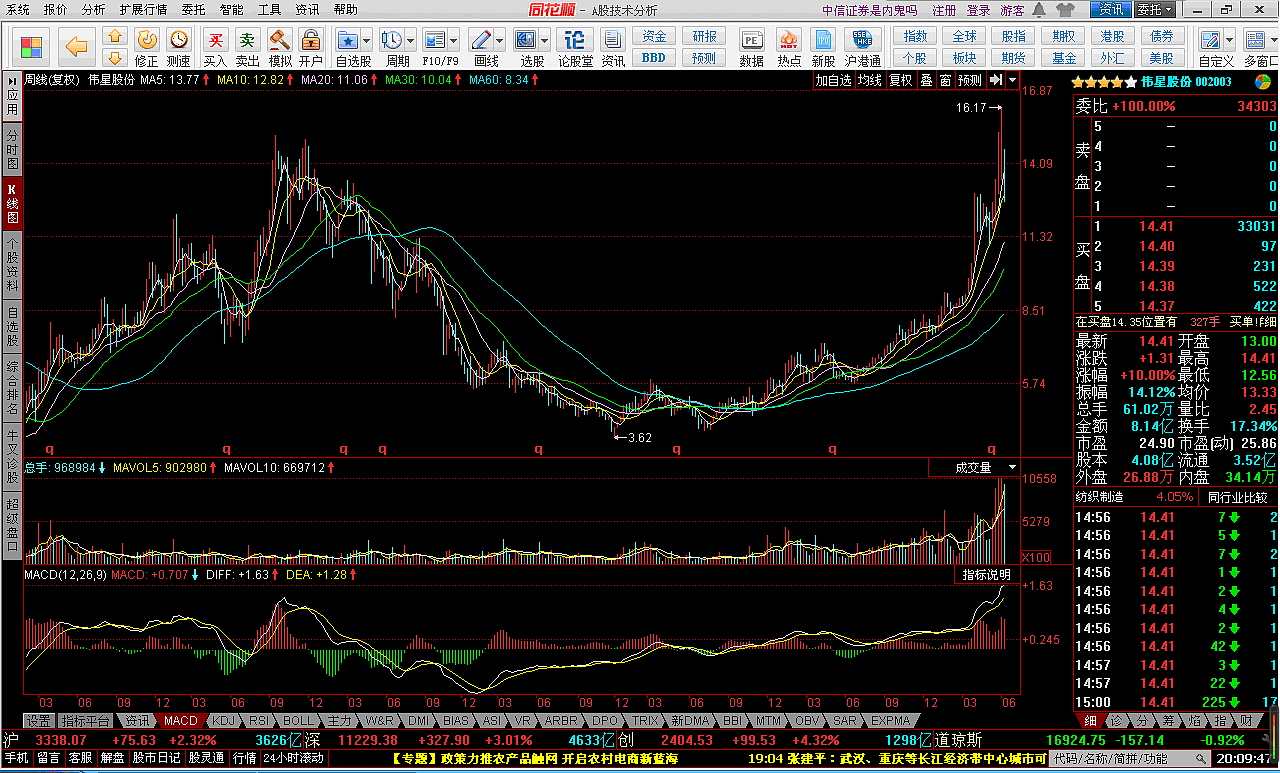Click the 开户 open account lock icon
Viewport: 1280px width, 773px height.
pyautogui.click(x=311, y=40)
